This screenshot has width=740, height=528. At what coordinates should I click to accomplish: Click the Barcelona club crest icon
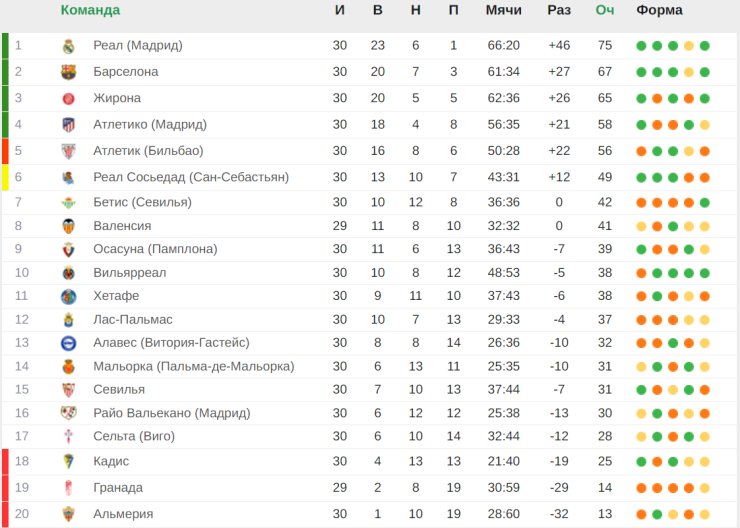(68, 72)
